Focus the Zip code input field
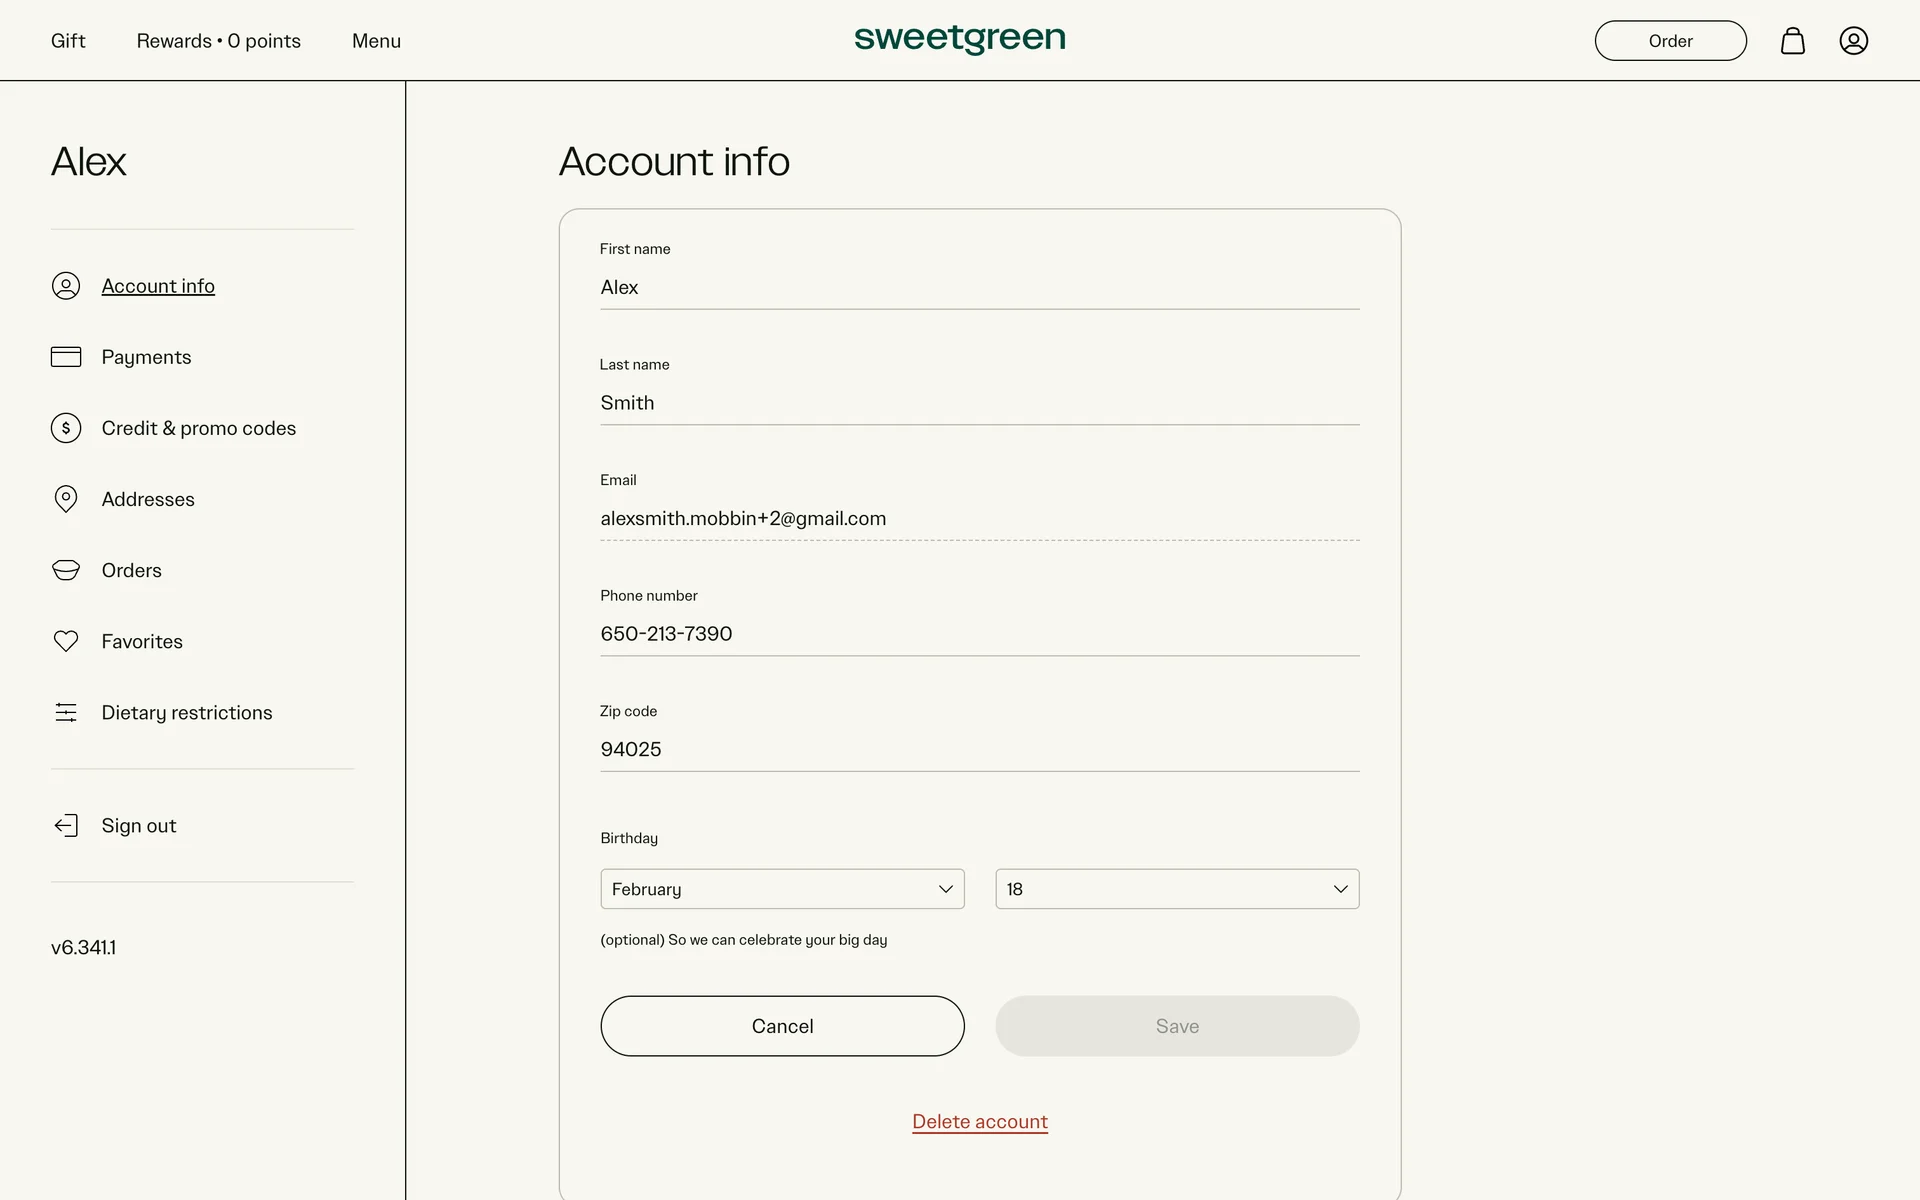 click(x=979, y=750)
